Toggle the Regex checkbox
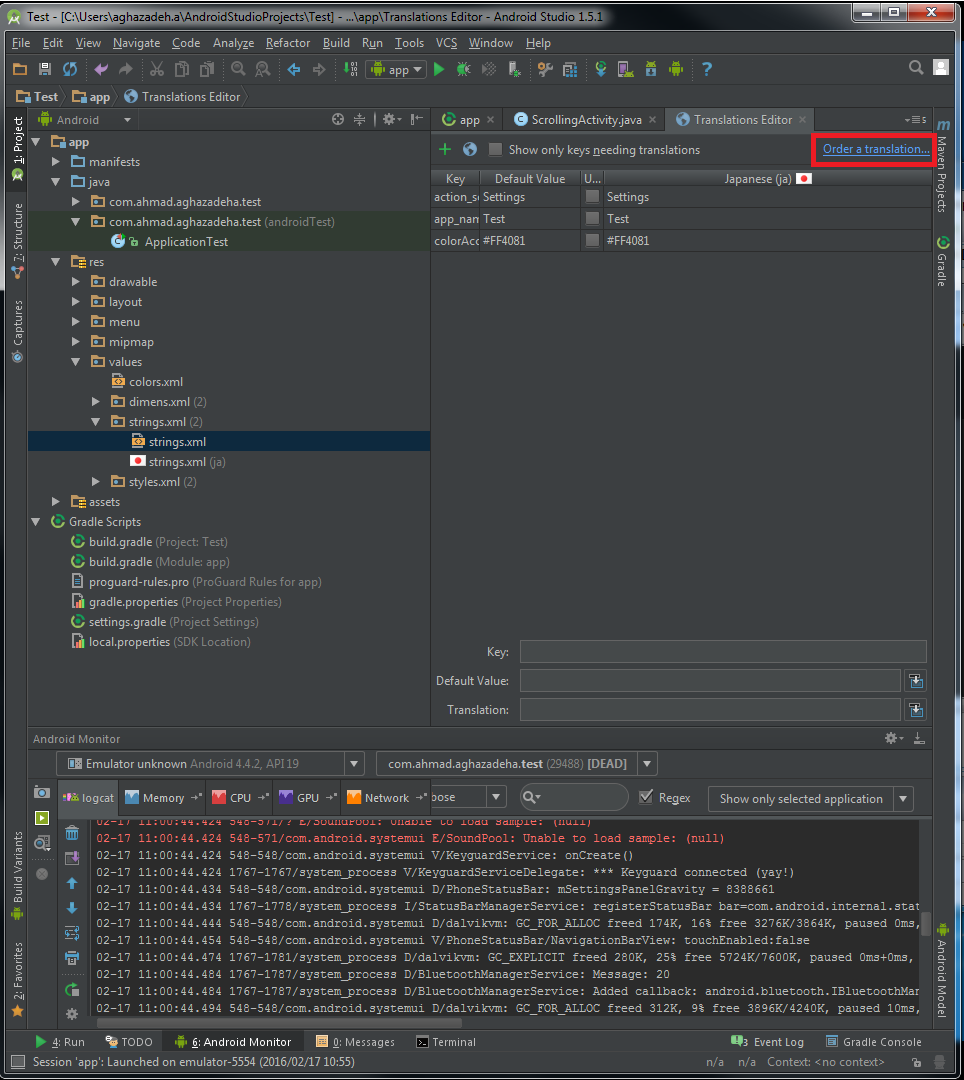 tap(646, 797)
